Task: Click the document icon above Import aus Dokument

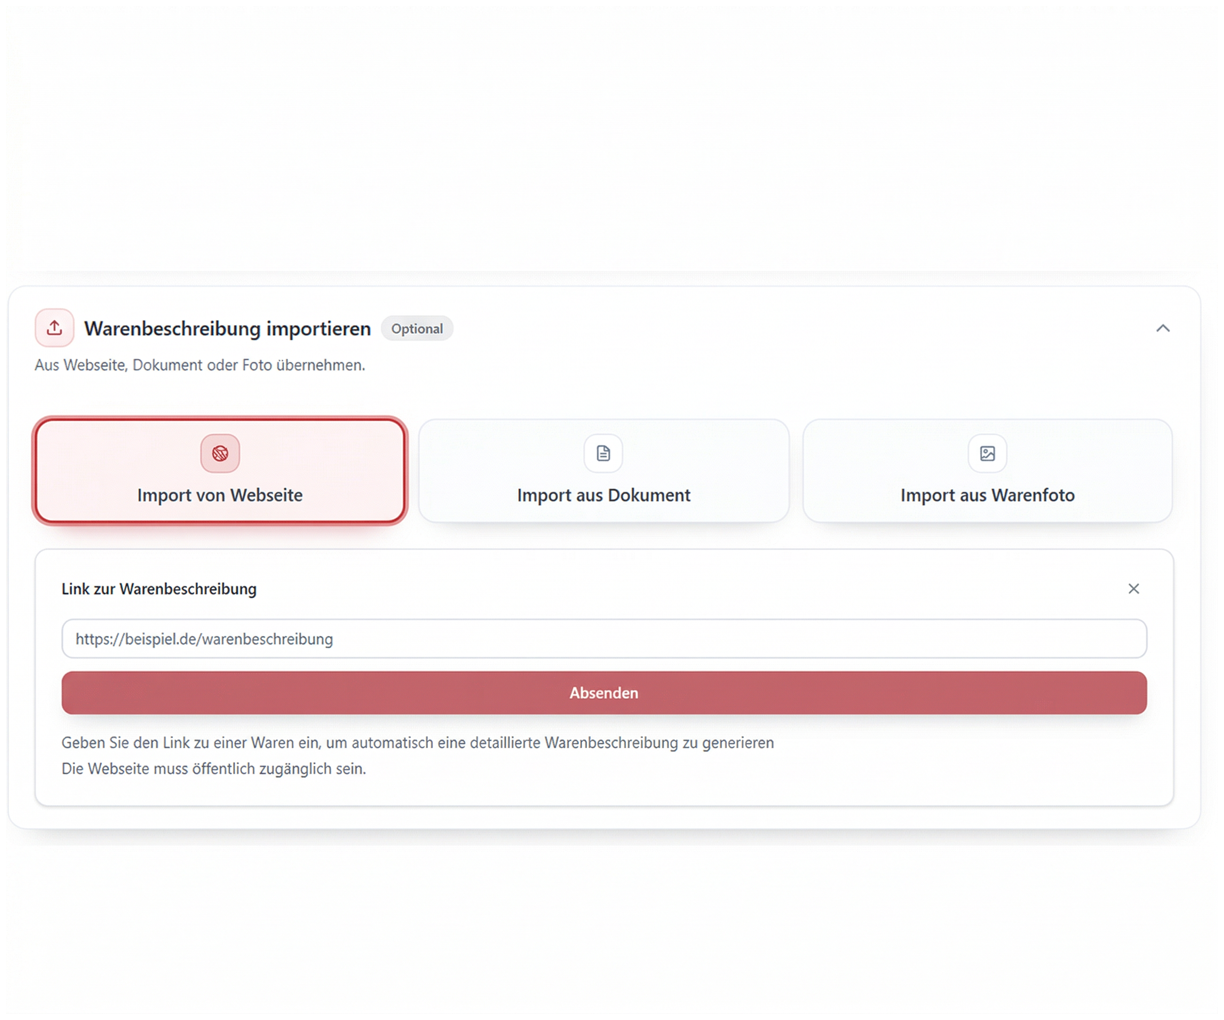Action: tap(603, 454)
